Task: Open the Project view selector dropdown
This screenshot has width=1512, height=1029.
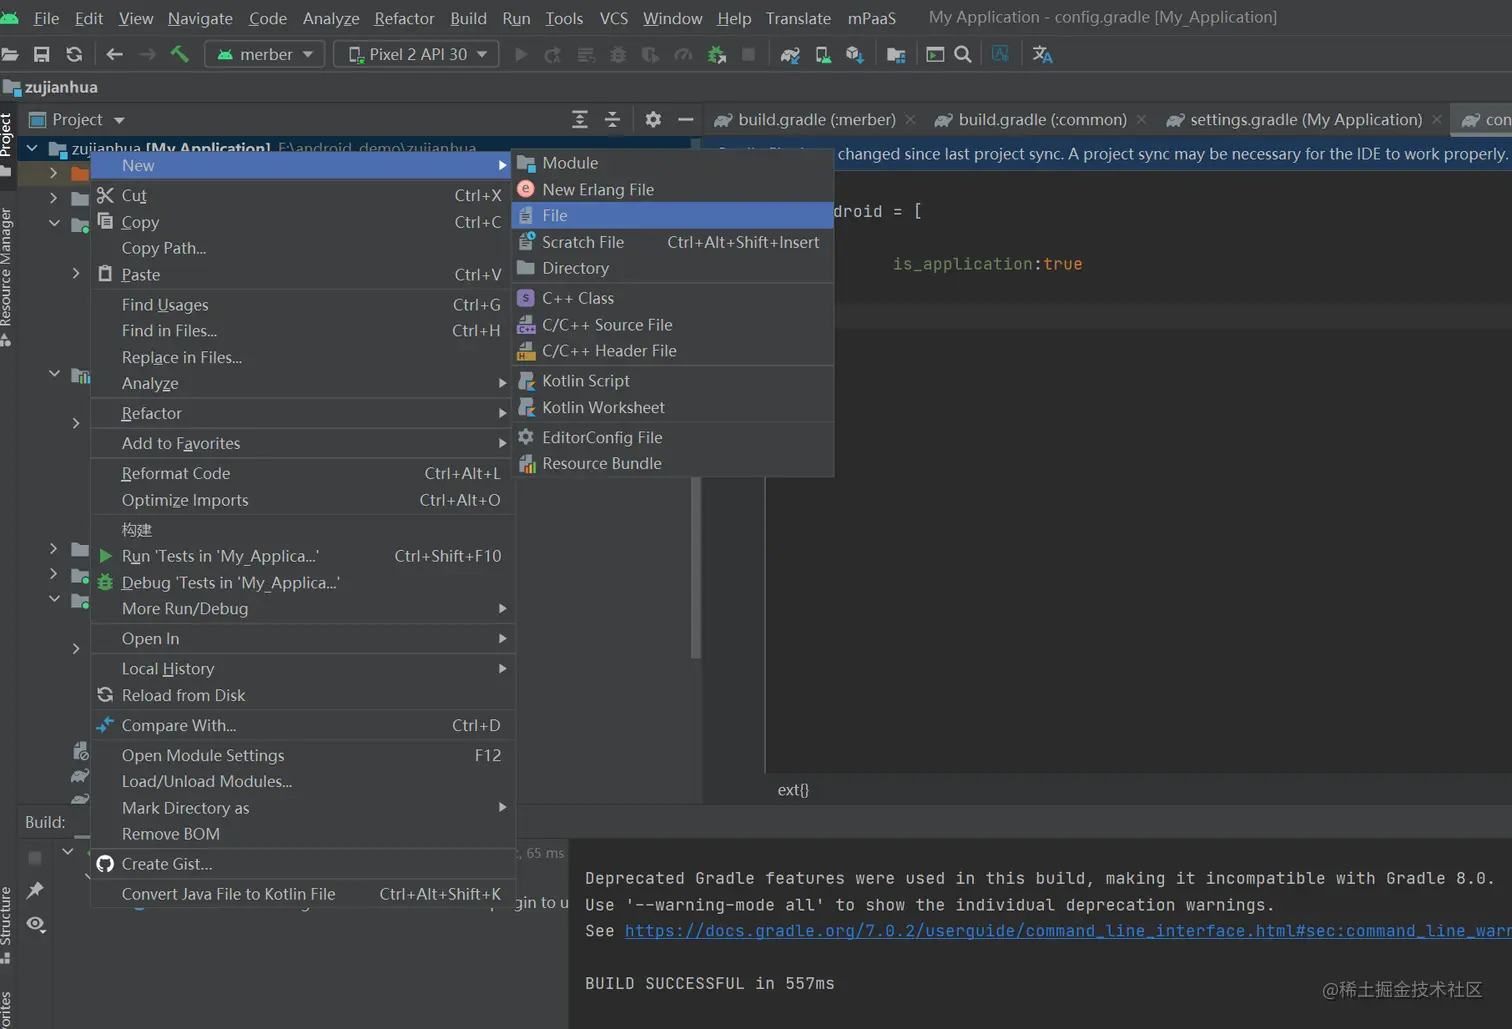Action: [78, 119]
